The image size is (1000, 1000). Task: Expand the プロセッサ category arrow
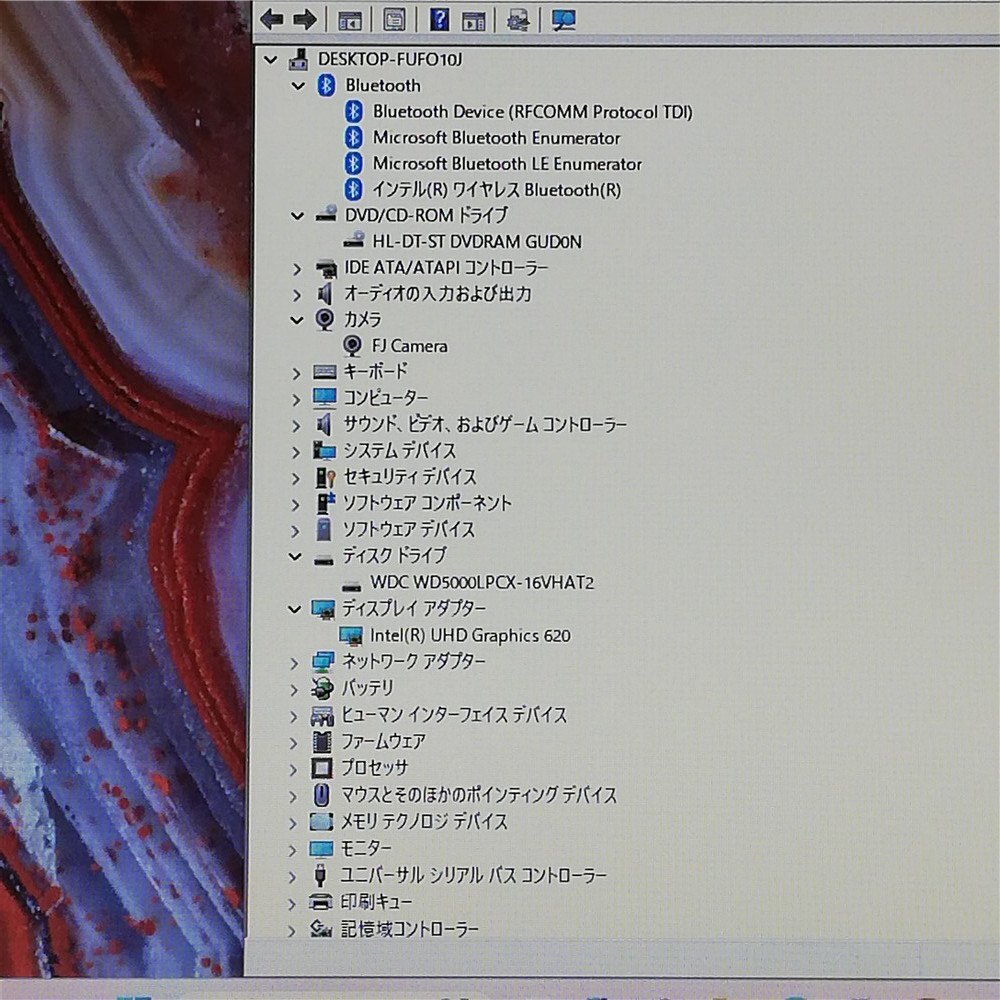[x=293, y=770]
